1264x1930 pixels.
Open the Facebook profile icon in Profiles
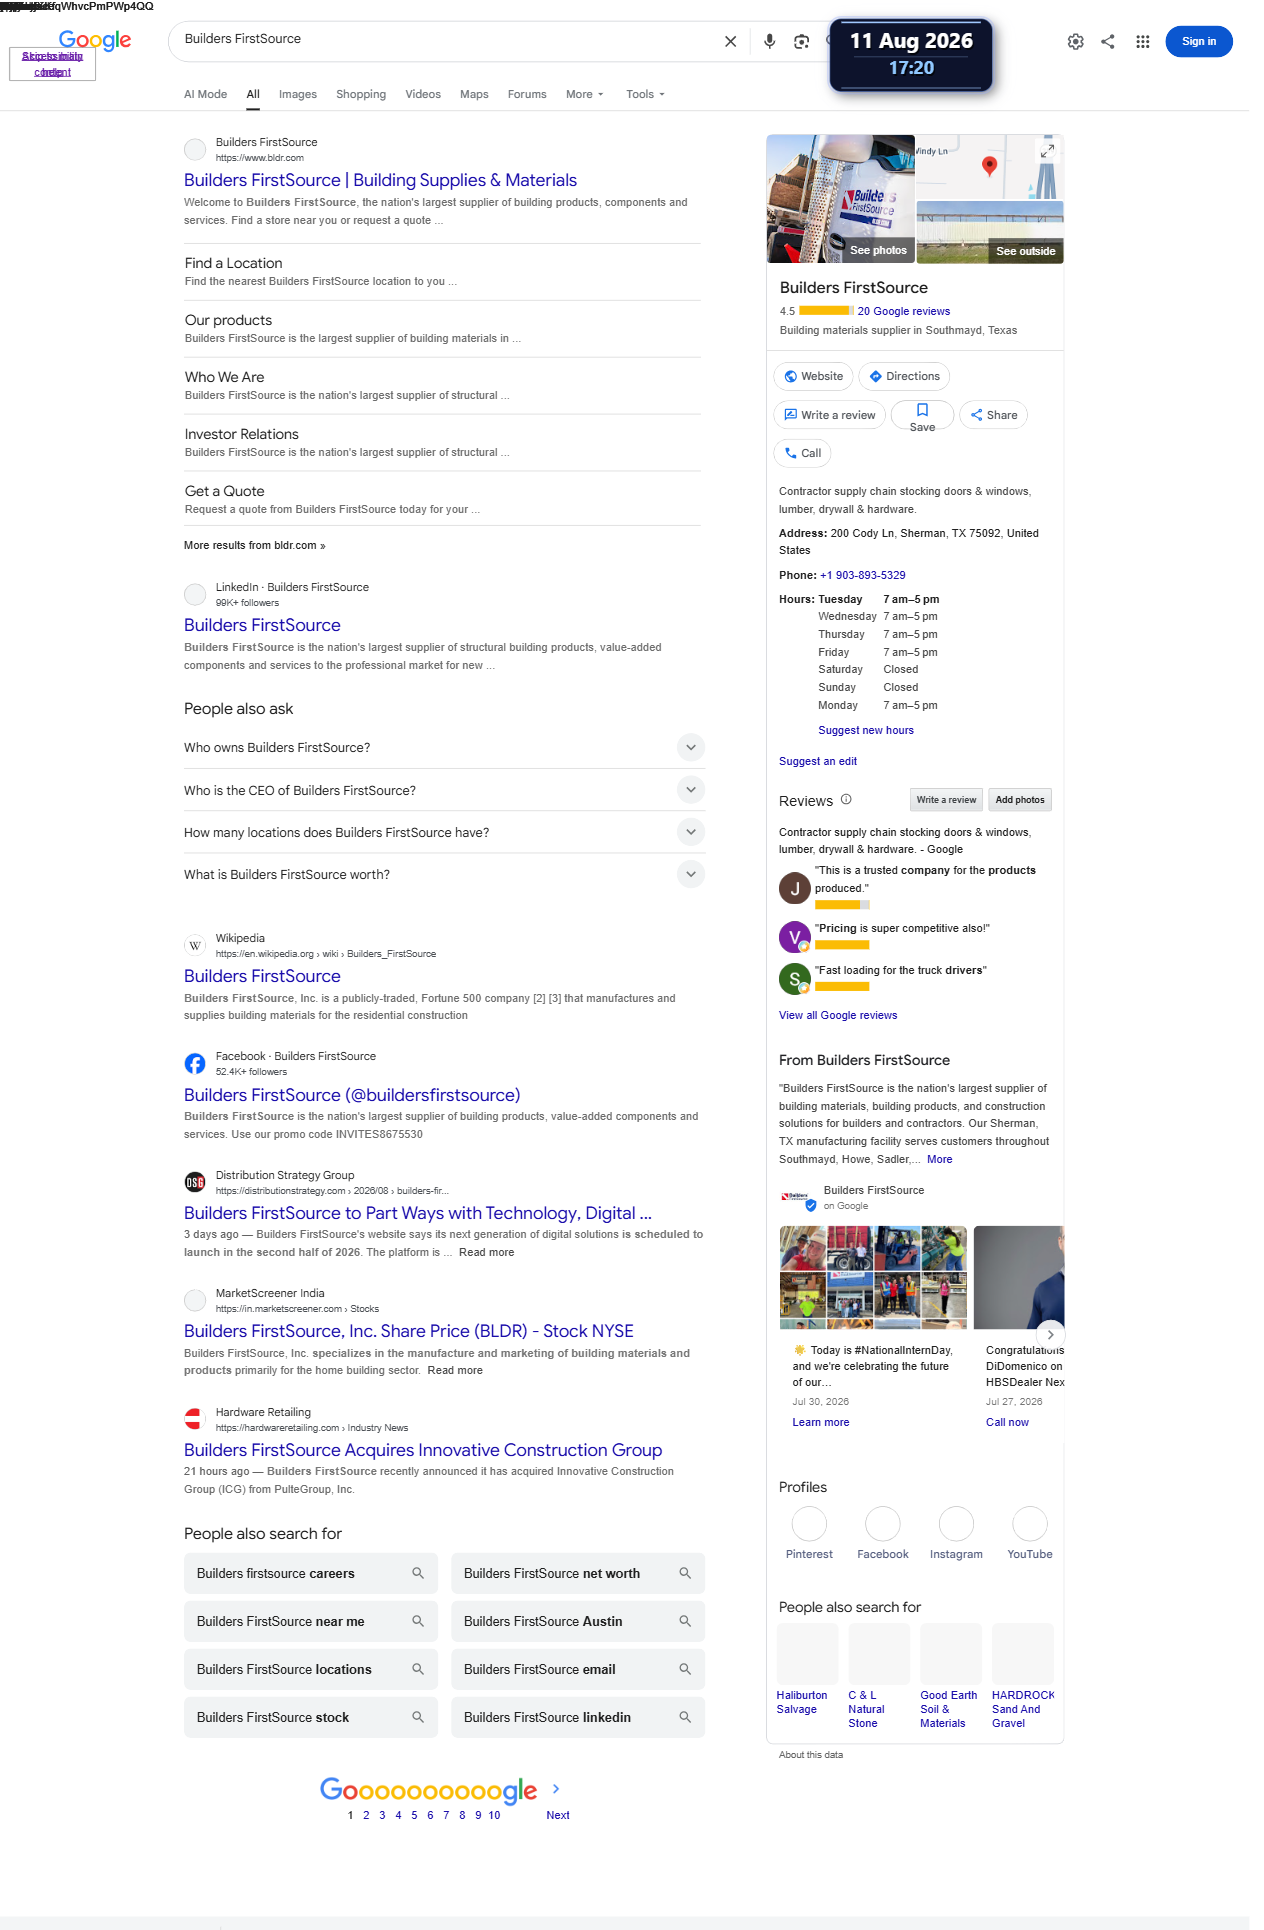(882, 1524)
